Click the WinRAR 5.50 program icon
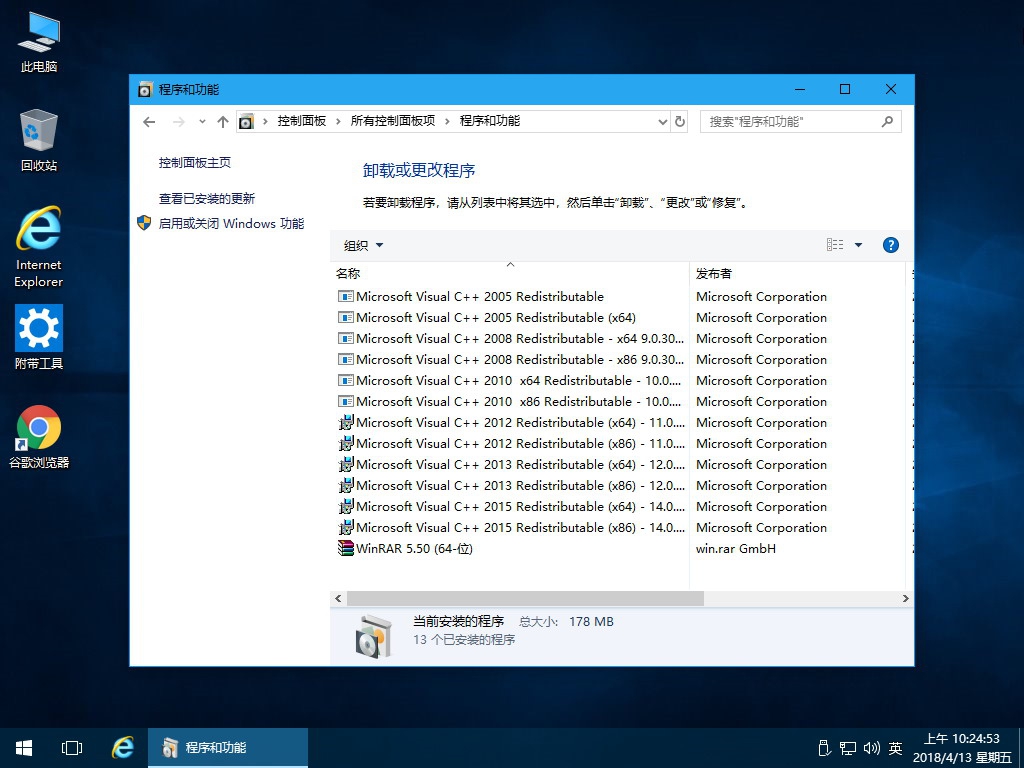The height and width of the screenshot is (768, 1024). pos(345,549)
